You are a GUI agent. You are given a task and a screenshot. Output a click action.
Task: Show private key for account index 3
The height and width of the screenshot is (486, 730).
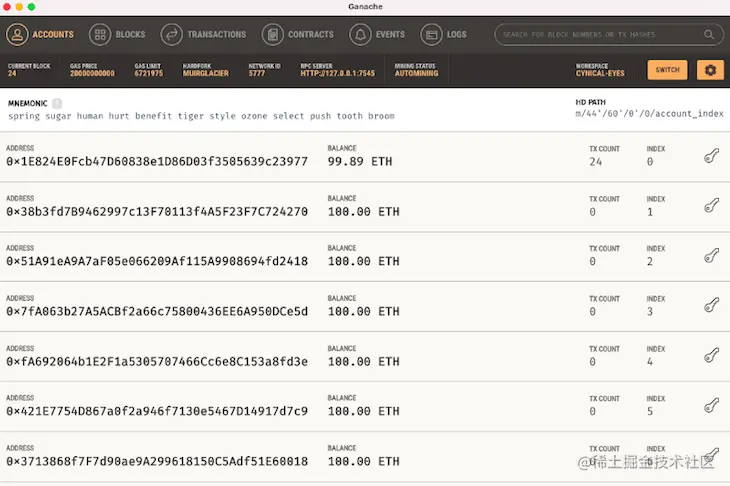point(711,305)
